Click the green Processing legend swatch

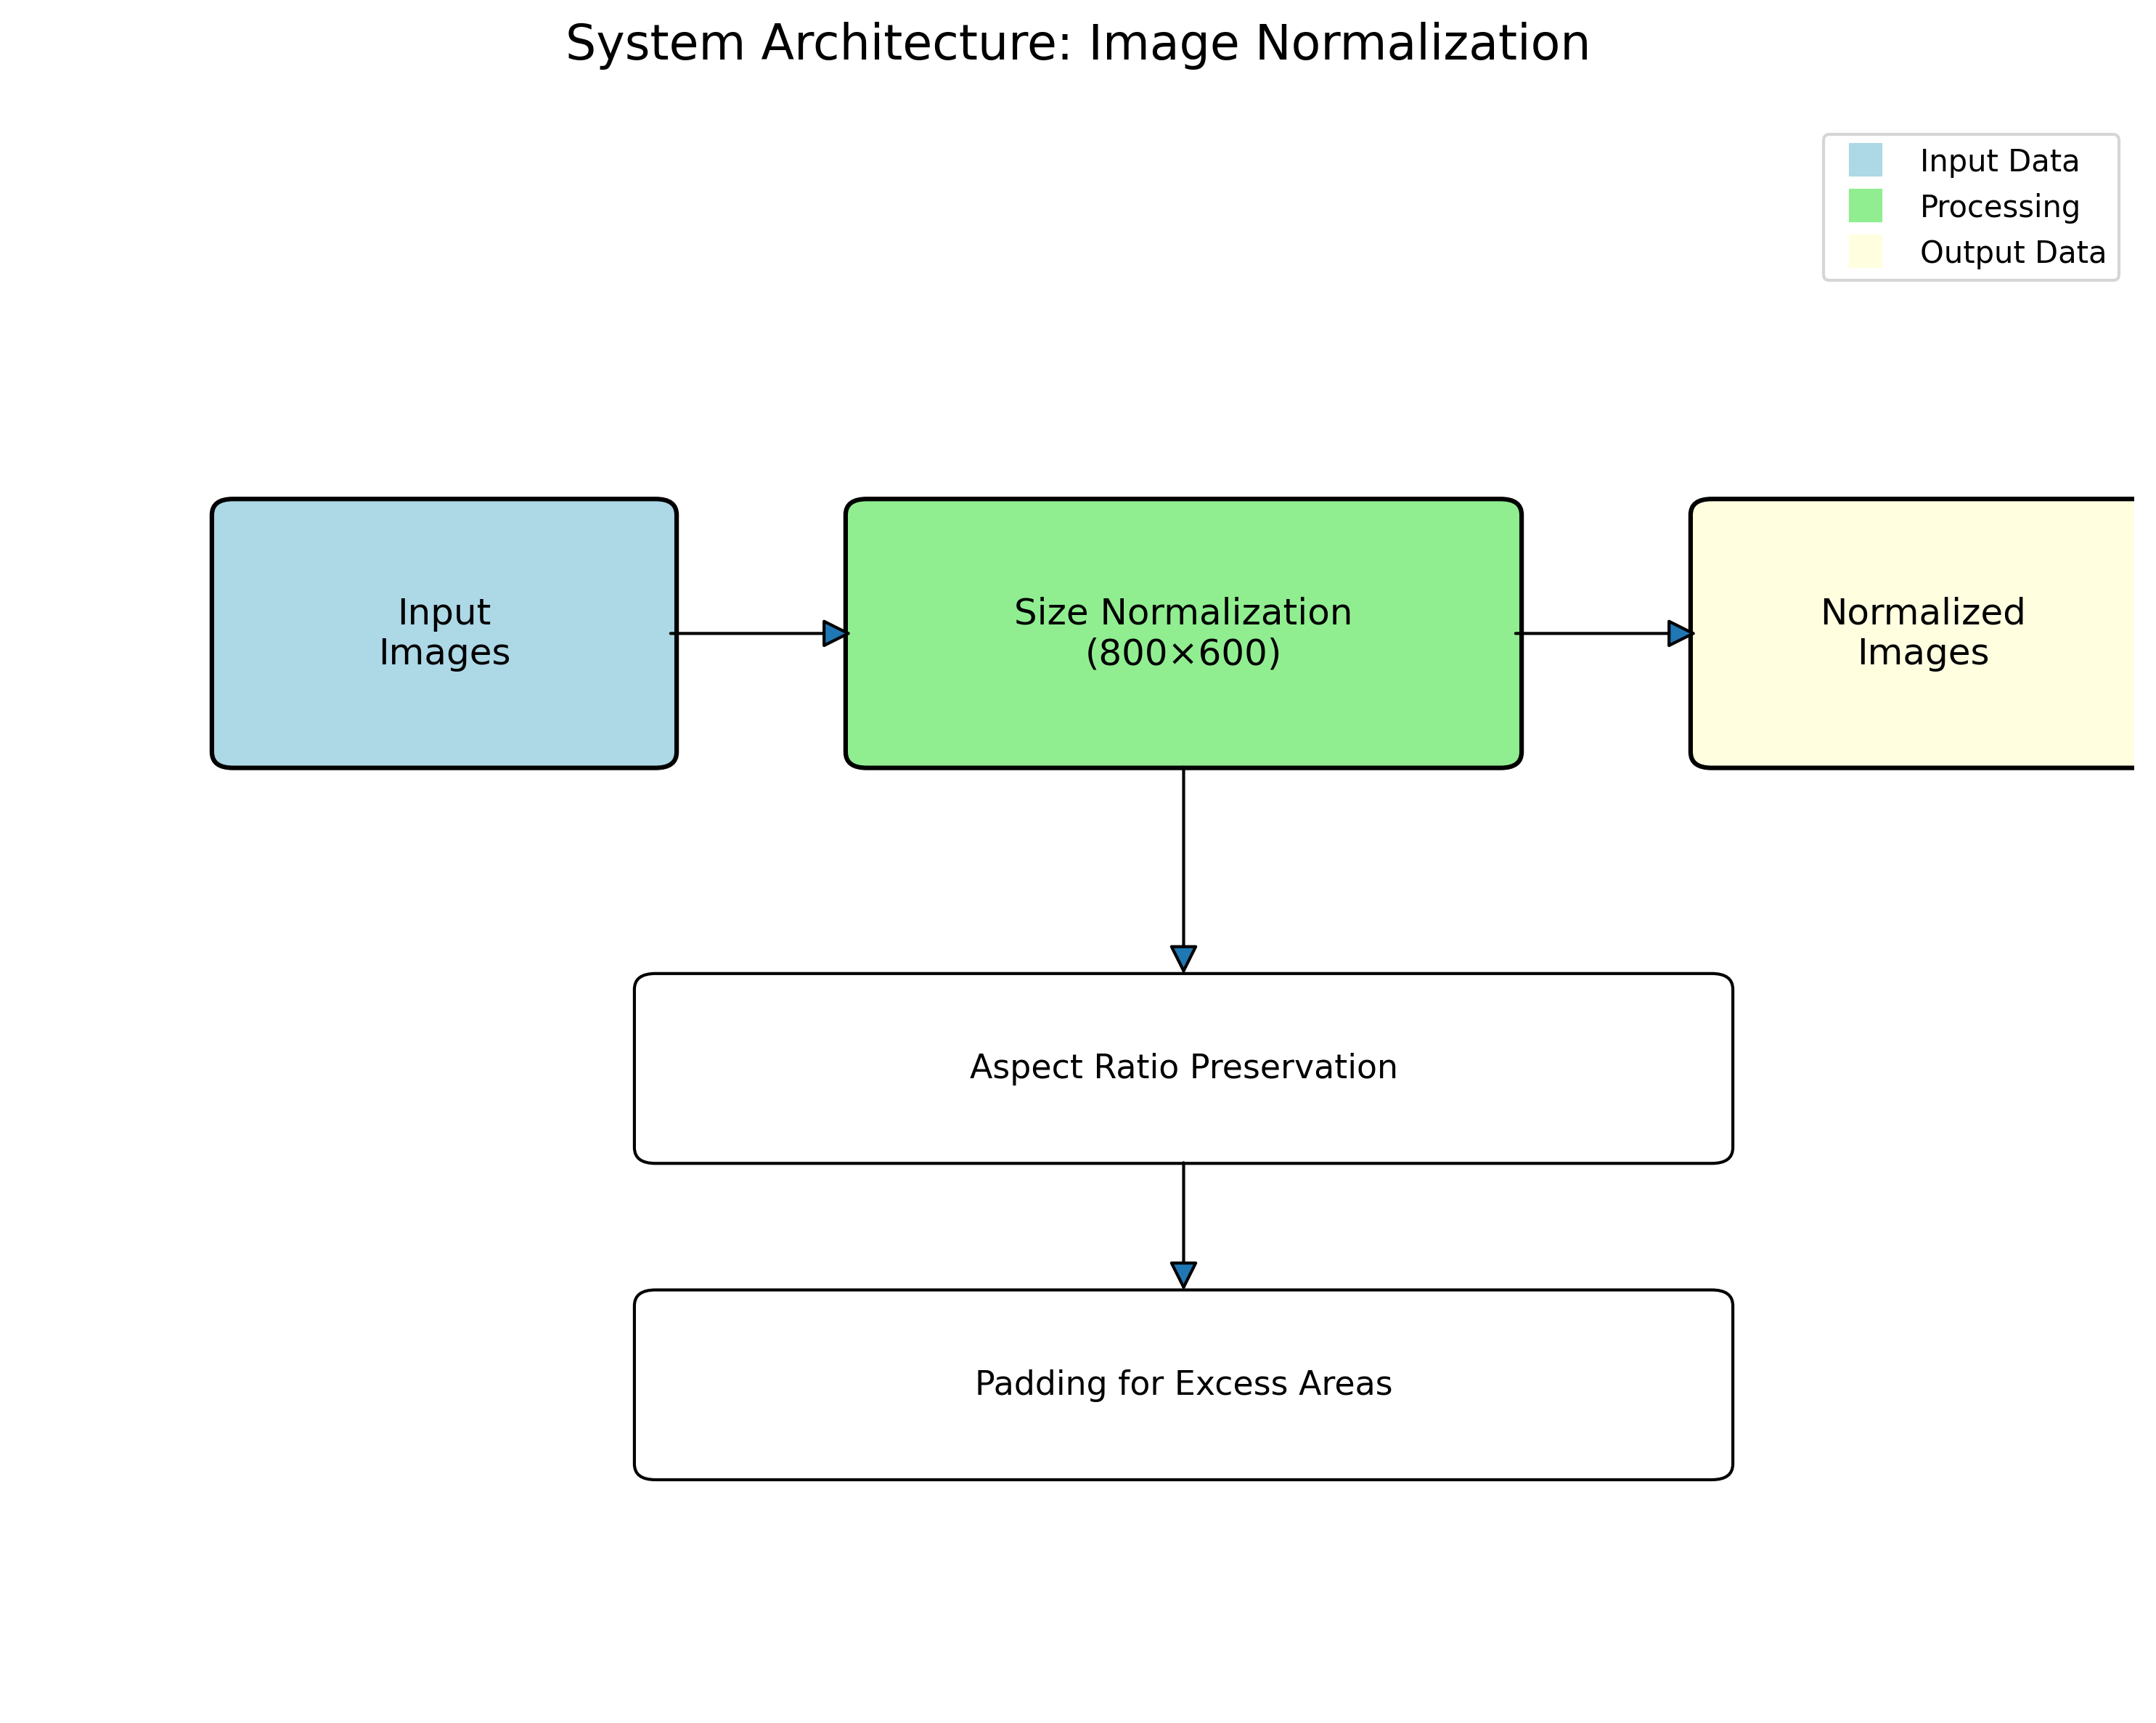tap(1865, 206)
